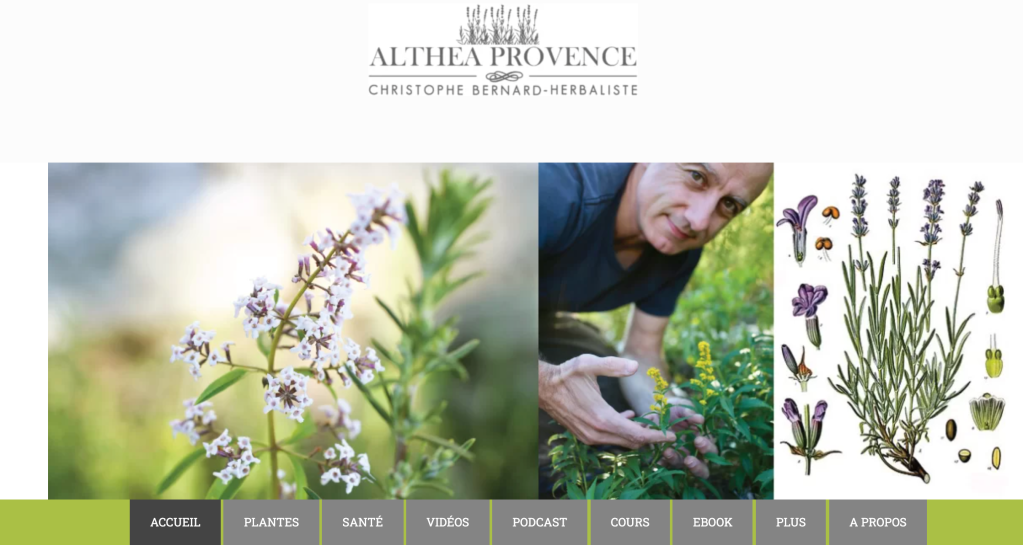1023x545 pixels.
Task: Visit the A PROPOS page
Action: pyautogui.click(x=878, y=522)
